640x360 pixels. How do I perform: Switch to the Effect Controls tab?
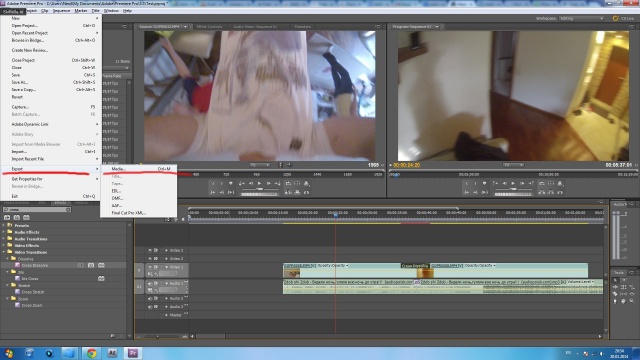click(x=209, y=27)
